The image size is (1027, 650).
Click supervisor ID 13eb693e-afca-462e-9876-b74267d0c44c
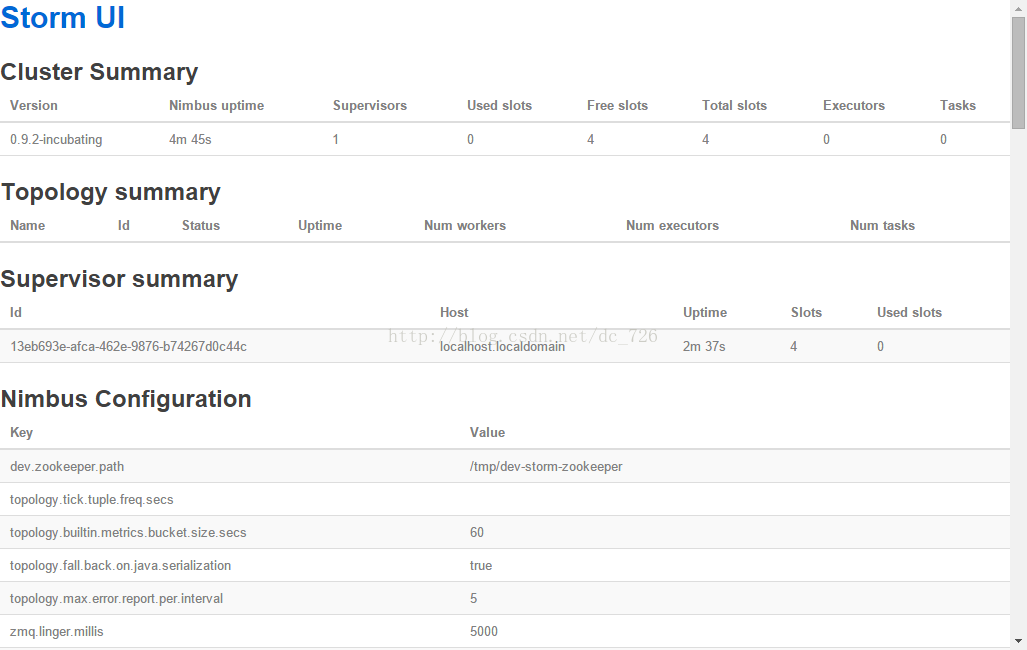point(128,347)
